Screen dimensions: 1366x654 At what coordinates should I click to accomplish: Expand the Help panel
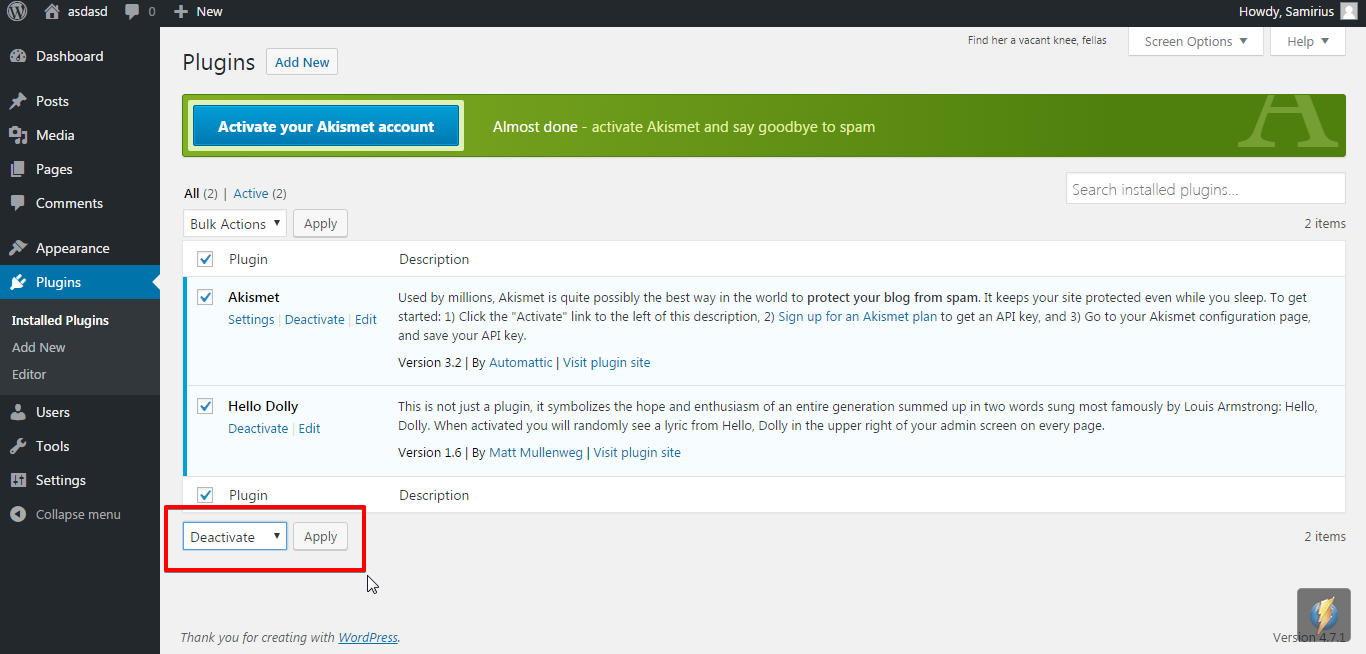(x=1308, y=41)
